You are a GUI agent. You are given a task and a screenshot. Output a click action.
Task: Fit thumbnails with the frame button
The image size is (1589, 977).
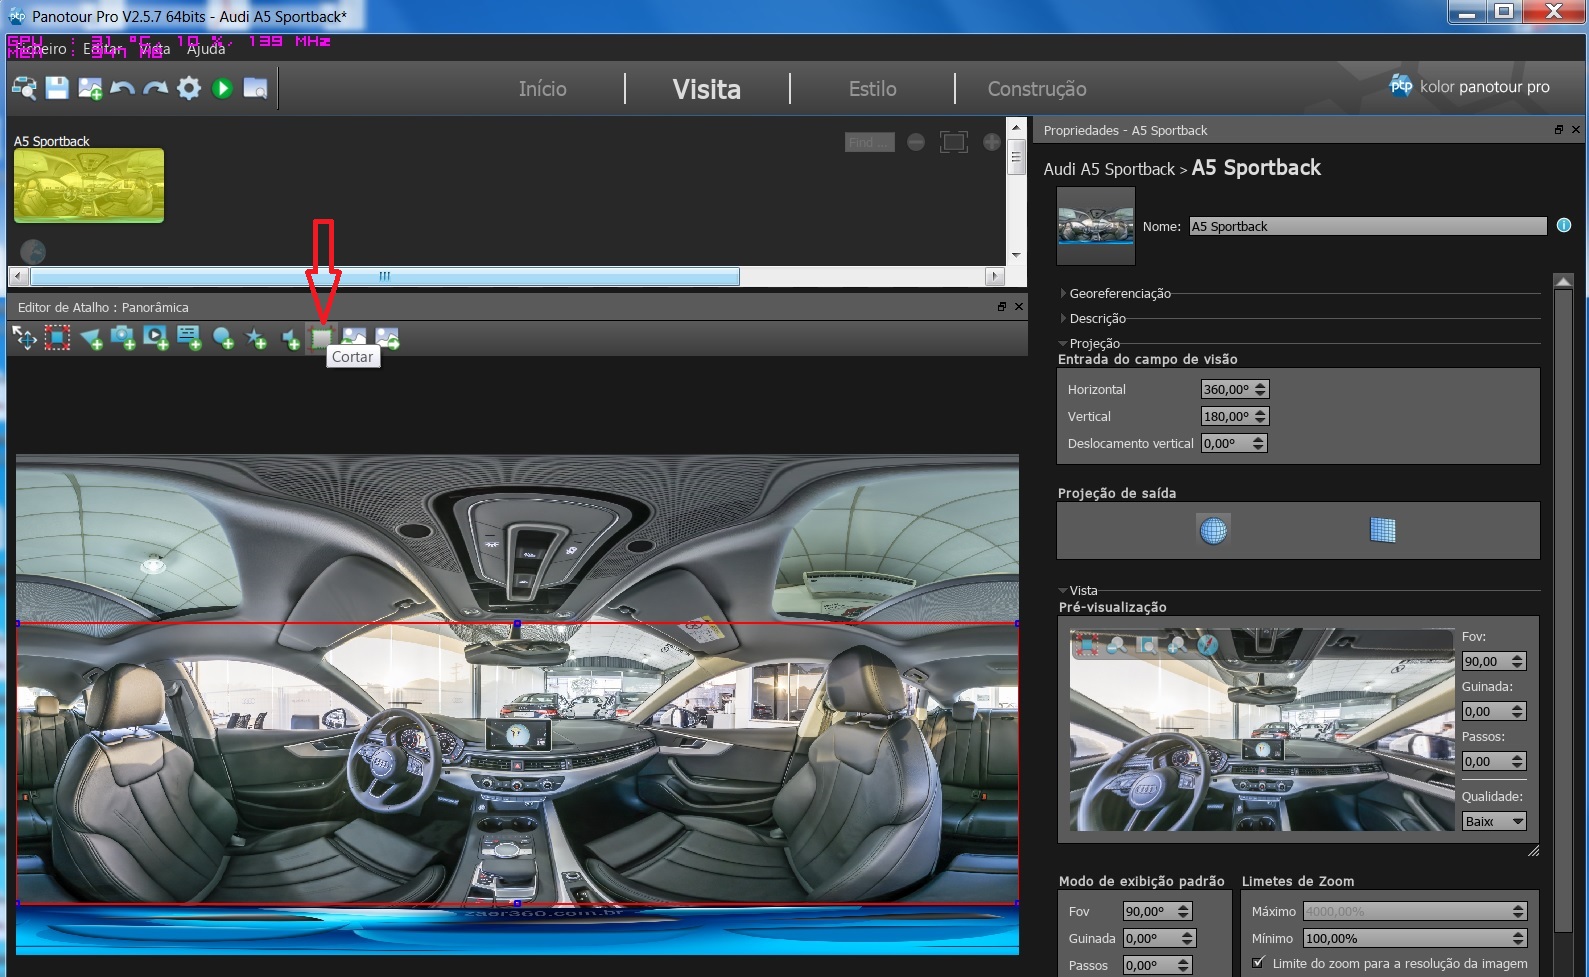(953, 142)
